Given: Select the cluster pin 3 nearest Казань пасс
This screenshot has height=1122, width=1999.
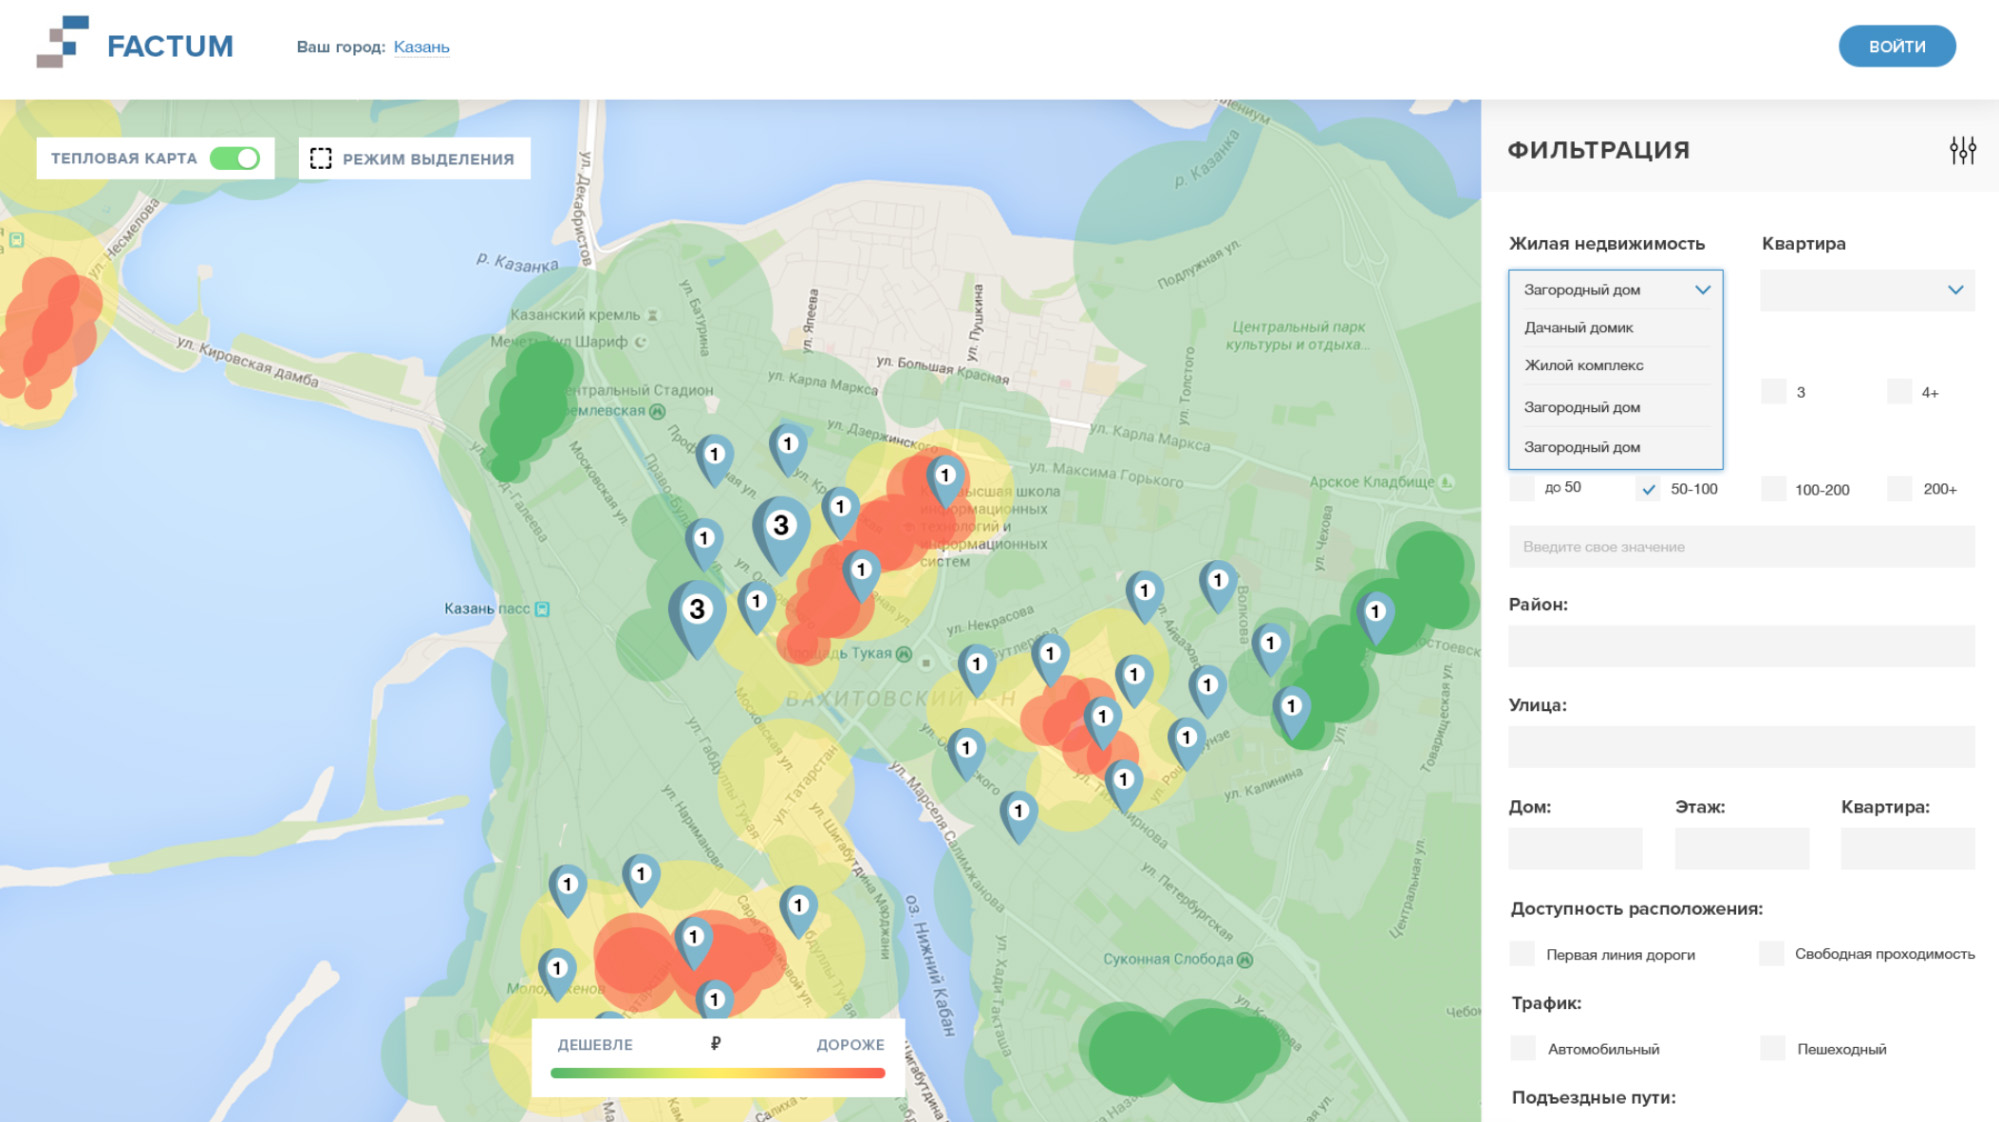Looking at the screenshot, I should click(x=697, y=617).
